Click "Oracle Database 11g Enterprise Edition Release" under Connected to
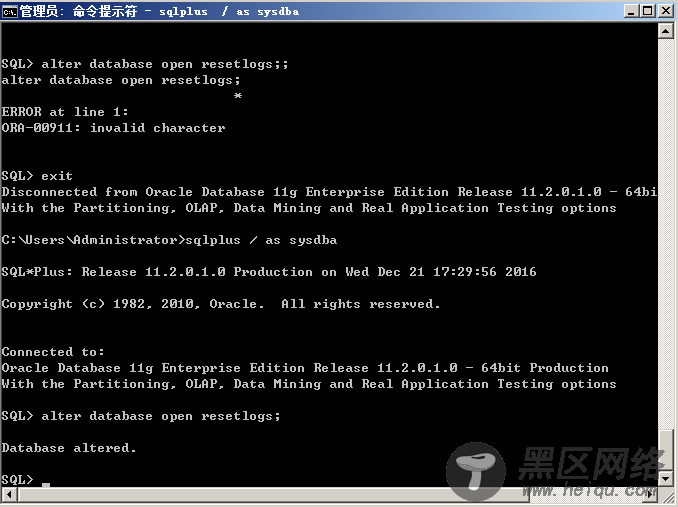 click(x=305, y=368)
